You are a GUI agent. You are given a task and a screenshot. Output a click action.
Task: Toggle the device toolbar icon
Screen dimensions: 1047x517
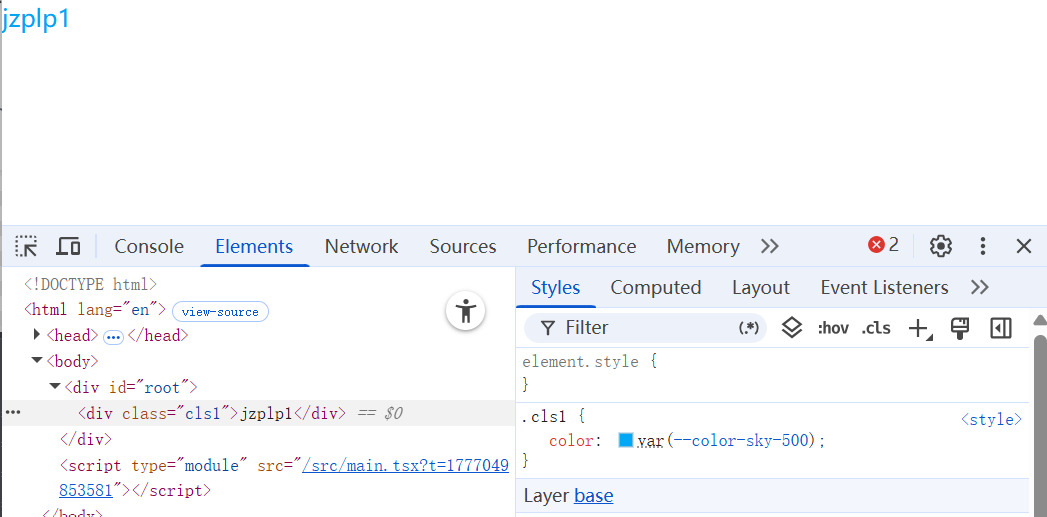pos(68,246)
